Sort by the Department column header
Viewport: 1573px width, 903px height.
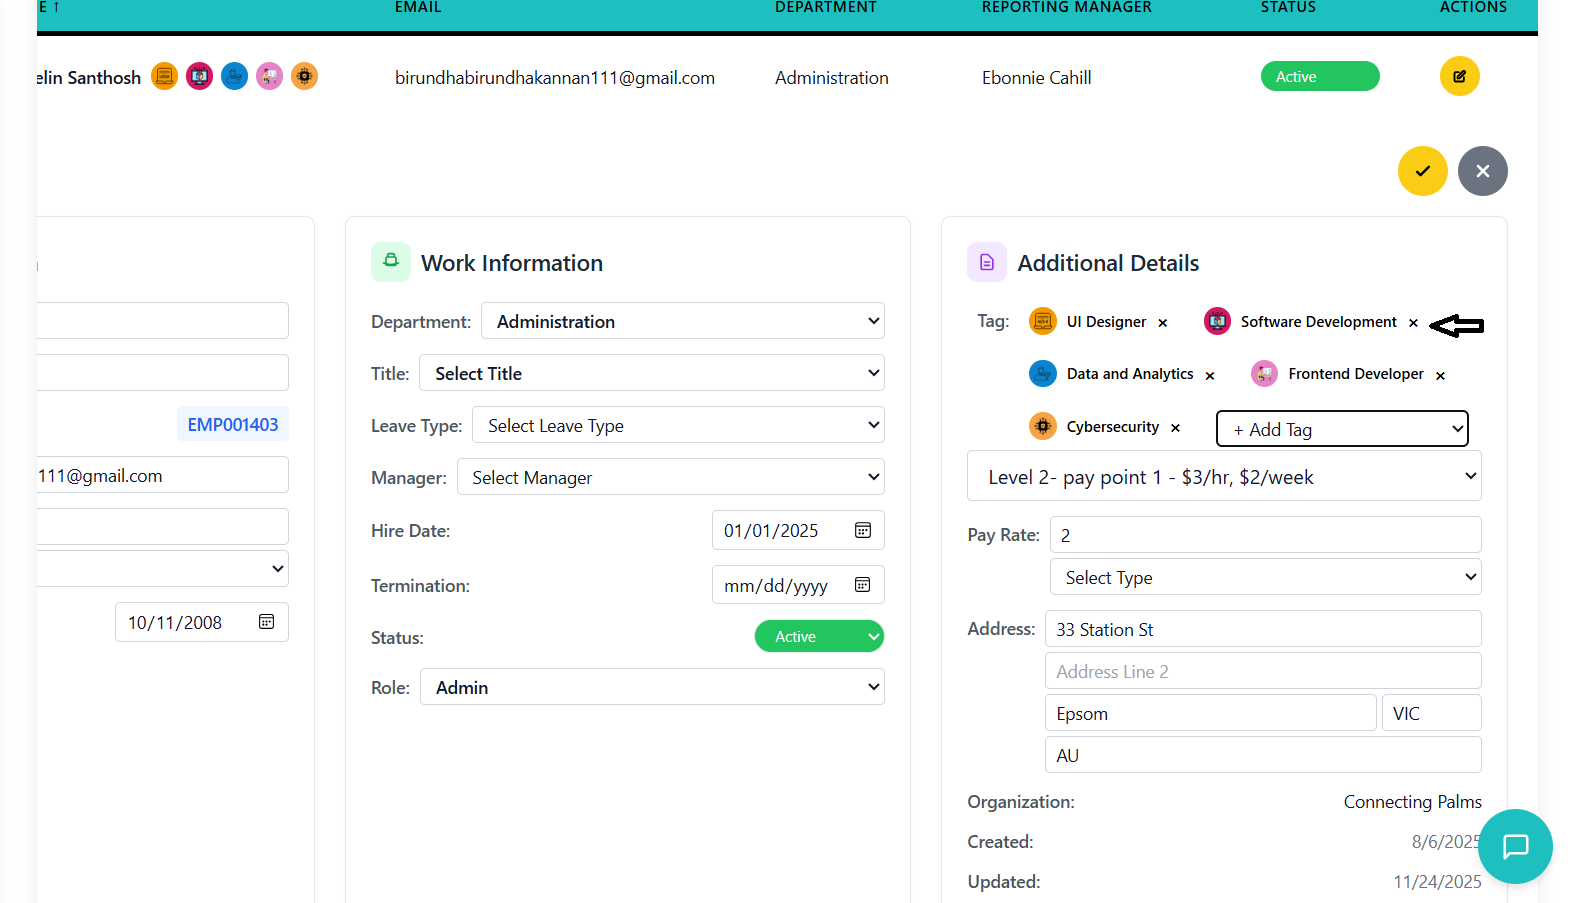tap(825, 8)
